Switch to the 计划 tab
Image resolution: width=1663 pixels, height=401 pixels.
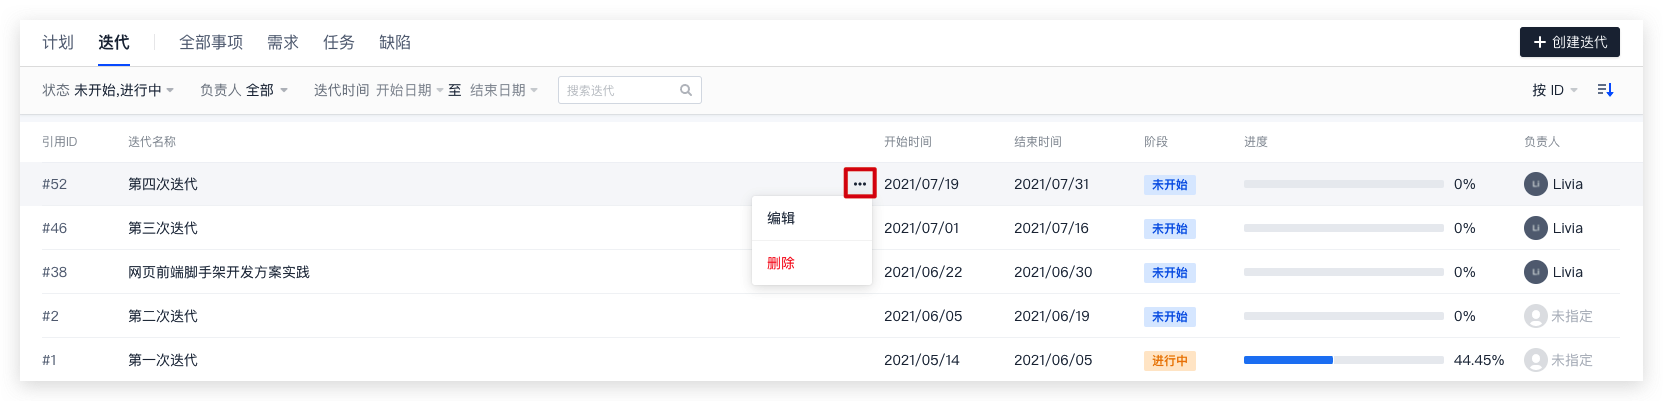58,42
